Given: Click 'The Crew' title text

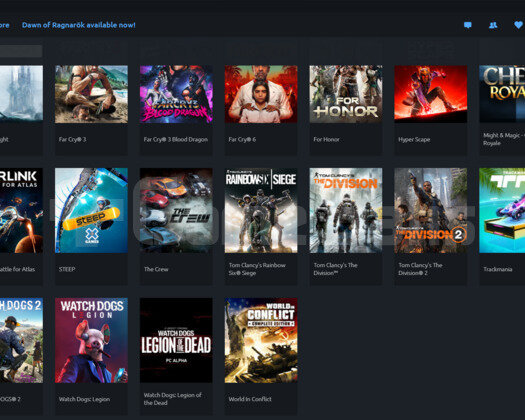Looking at the screenshot, I should pos(156,269).
